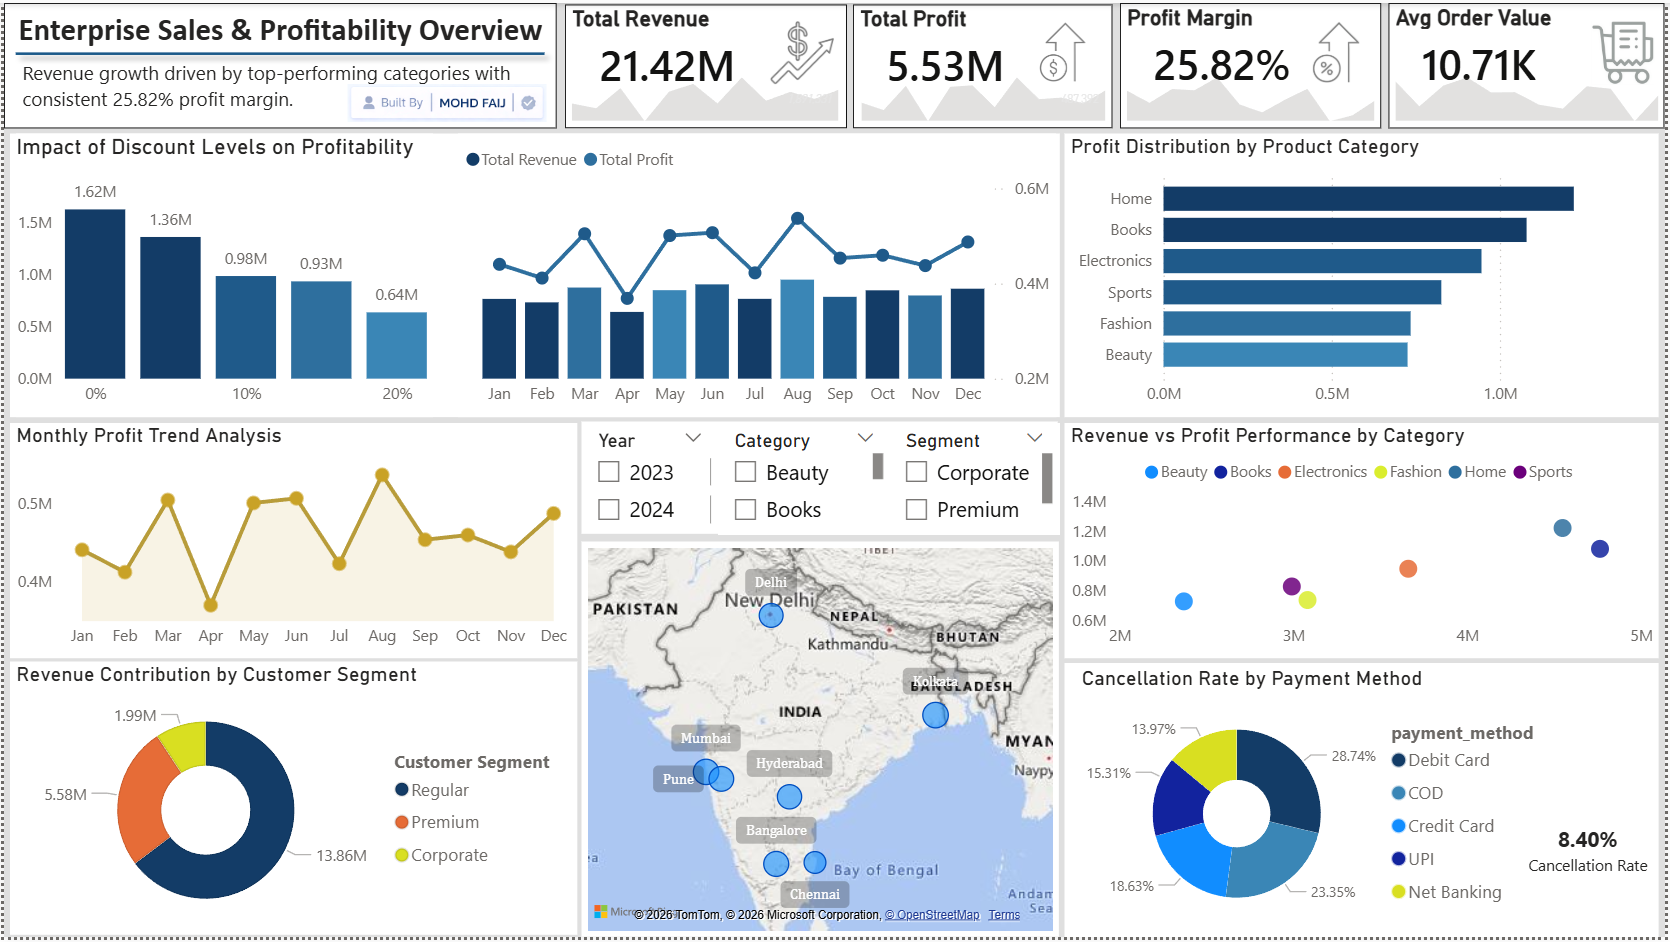Viewport: 1670px width, 942px height.
Task: Click the Avg Order Value cart icon
Action: 1622,52
